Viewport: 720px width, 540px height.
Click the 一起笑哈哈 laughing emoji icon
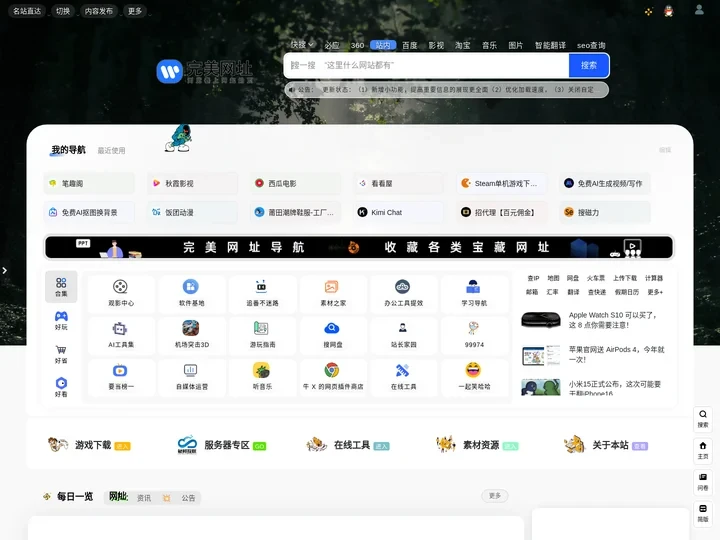(473, 370)
